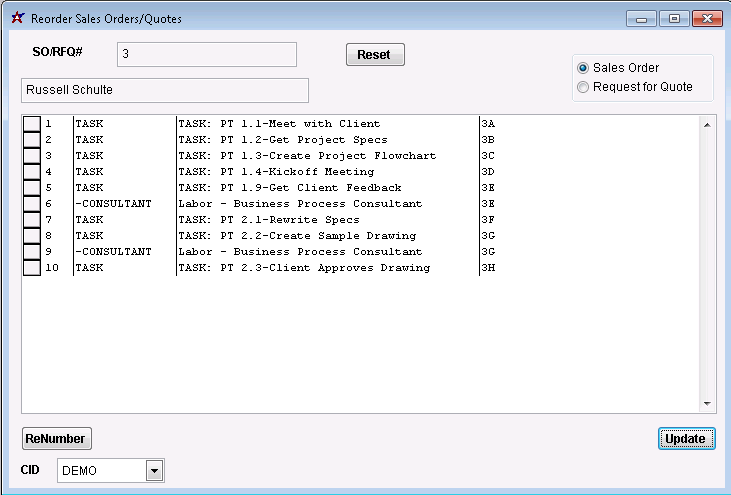Tick the checkbox next to line 6
This screenshot has width=731, height=495.
point(32,204)
